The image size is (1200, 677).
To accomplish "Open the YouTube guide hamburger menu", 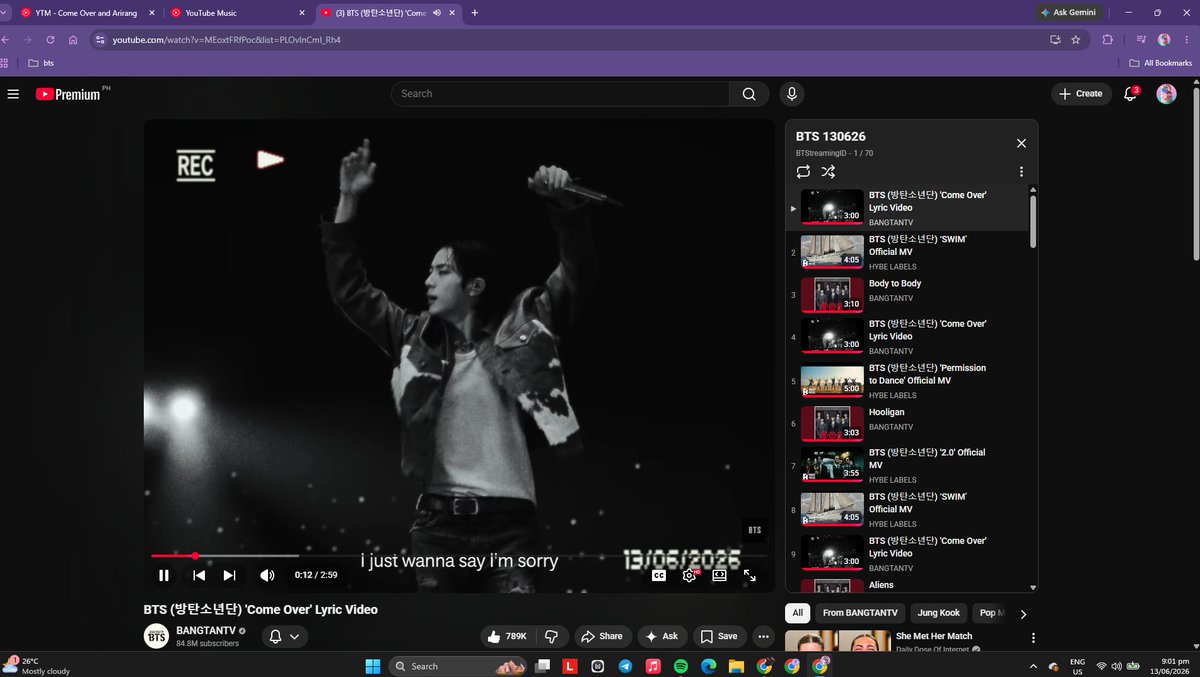I will click(x=13, y=94).
